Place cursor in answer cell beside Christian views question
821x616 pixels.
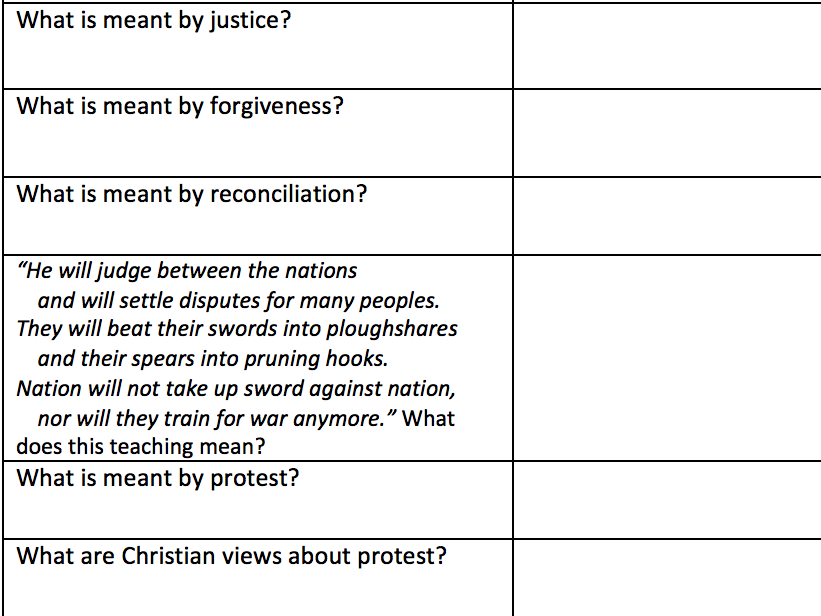pos(667,578)
